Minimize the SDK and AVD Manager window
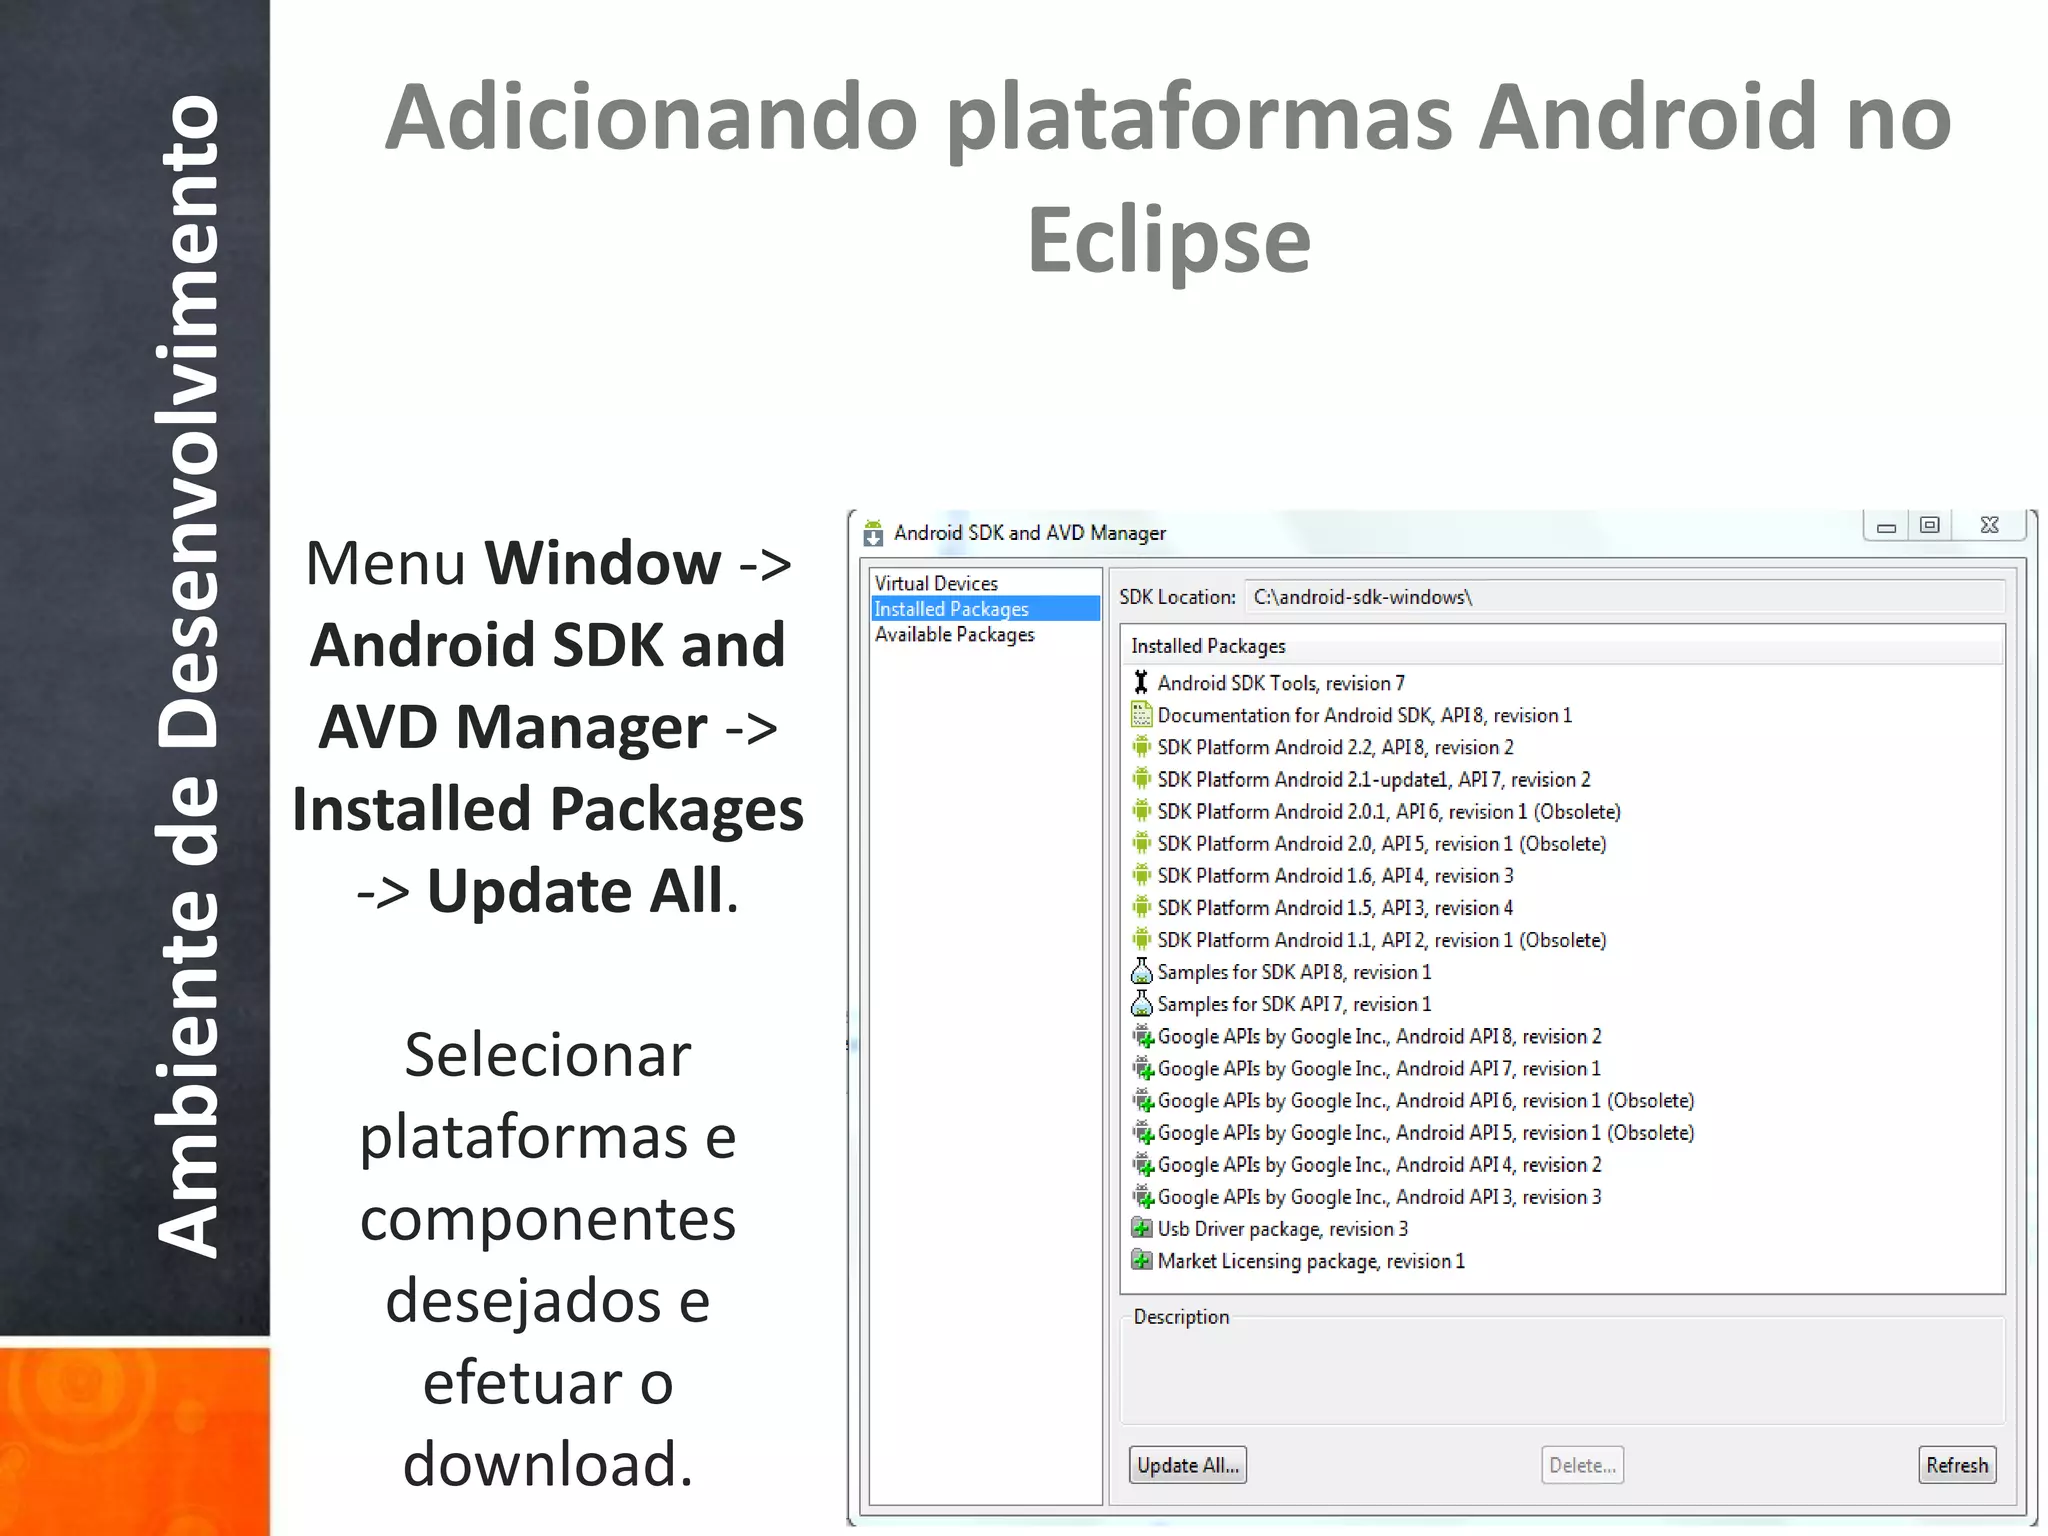Image resolution: width=2048 pixels, height=1536 pixels. [x=1886, y=526]
